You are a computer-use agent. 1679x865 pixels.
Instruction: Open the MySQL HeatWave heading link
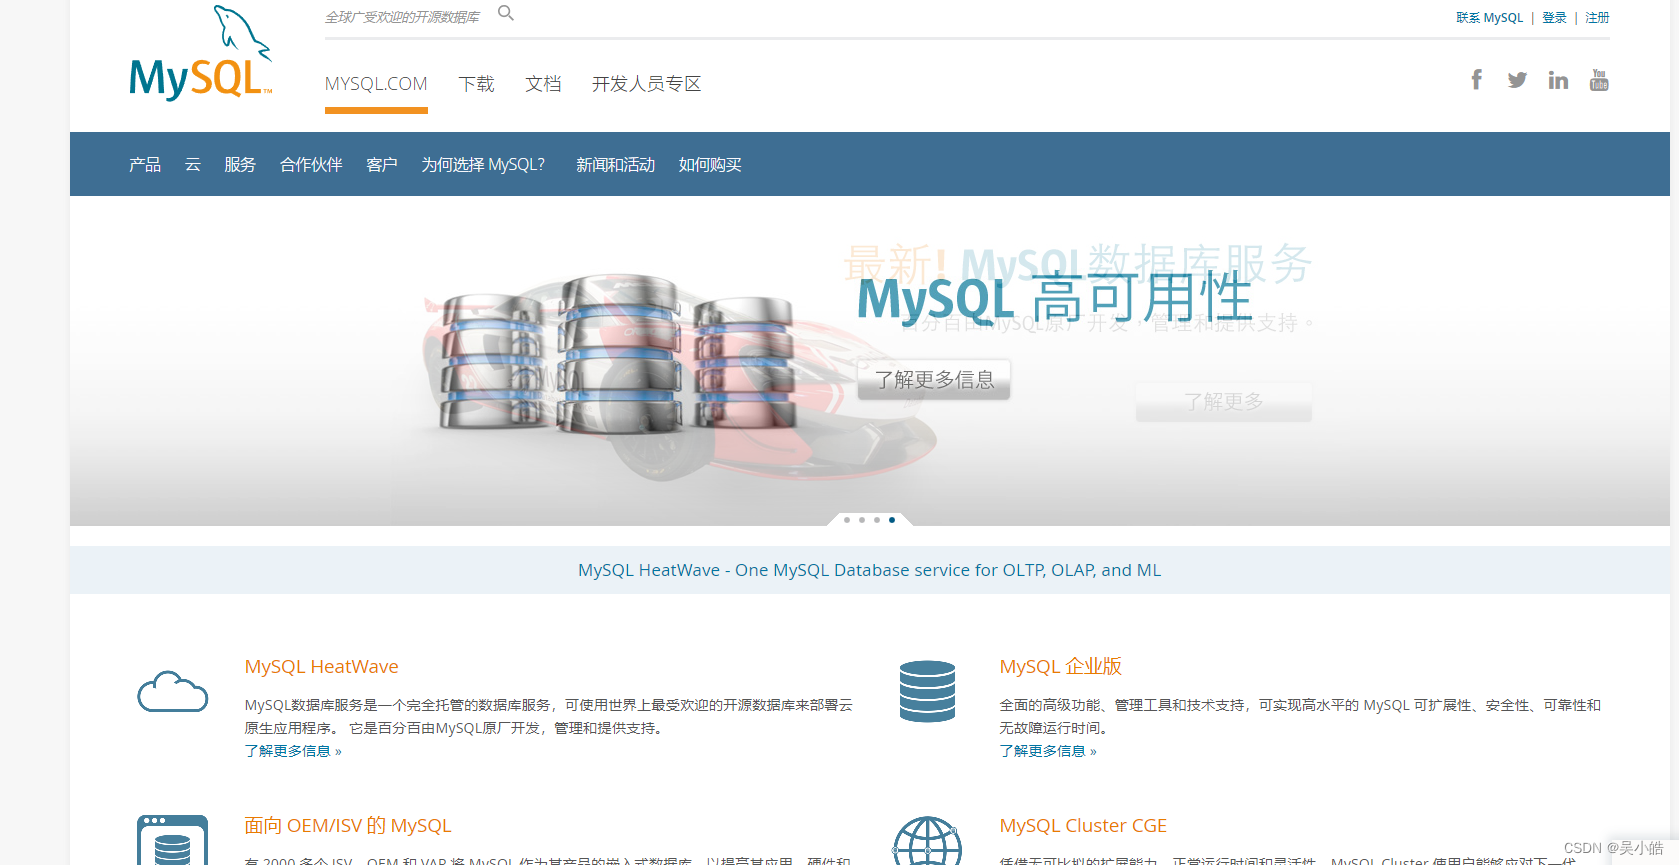322,667
